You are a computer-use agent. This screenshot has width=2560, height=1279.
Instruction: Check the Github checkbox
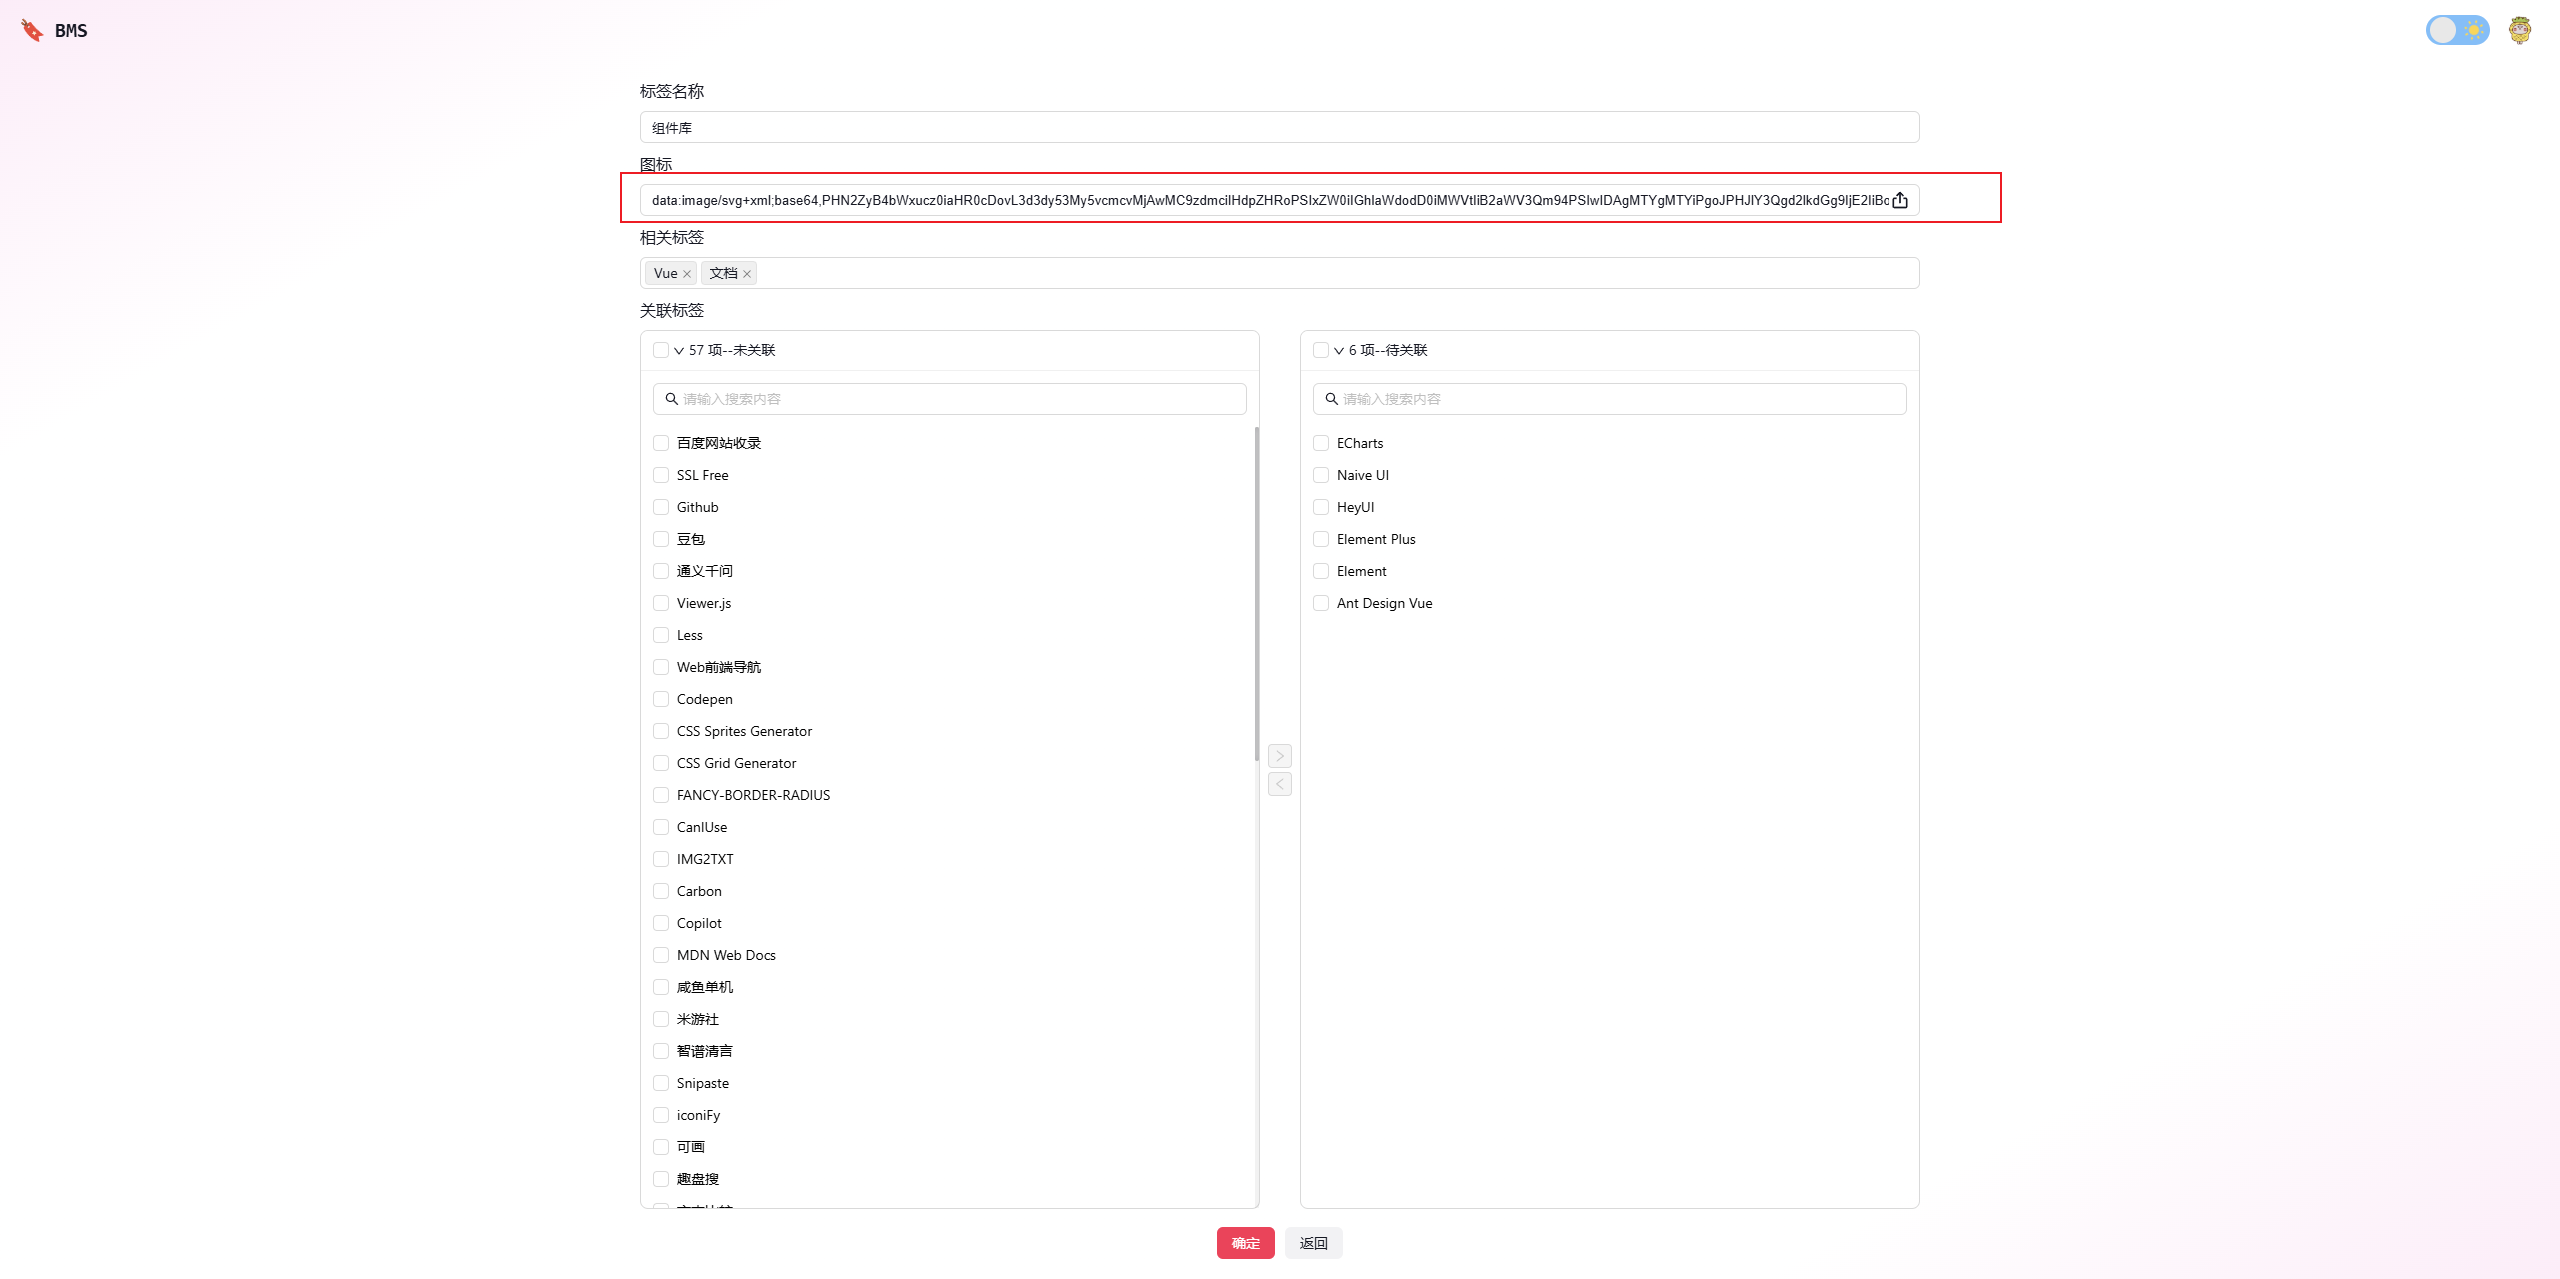pyautogui.click(x=661, y=507)
